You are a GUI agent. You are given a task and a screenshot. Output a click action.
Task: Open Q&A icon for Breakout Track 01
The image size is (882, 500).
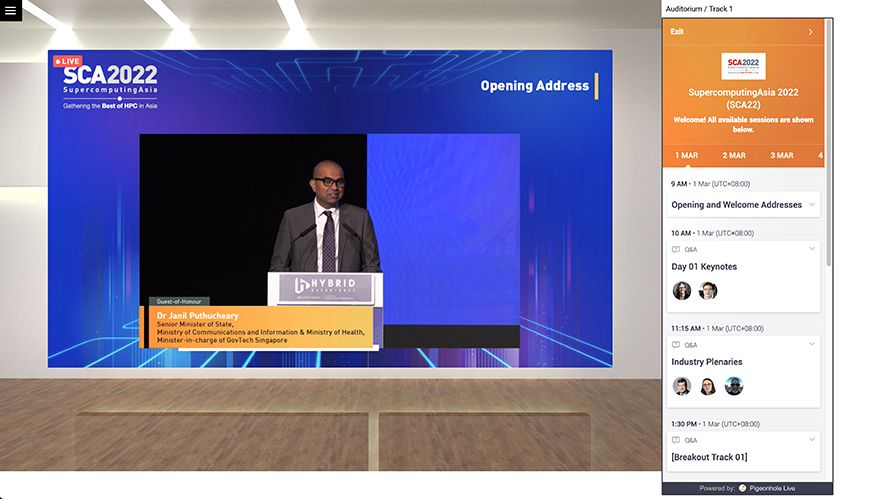tap(676, 440)
